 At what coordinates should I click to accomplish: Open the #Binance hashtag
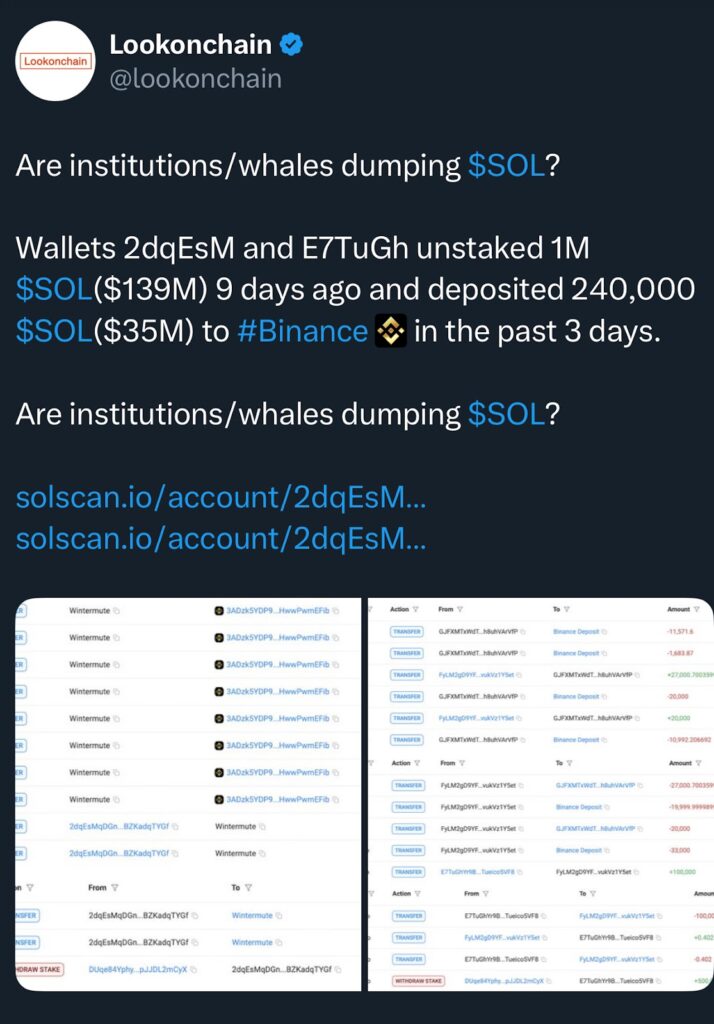pyautogui.click(x=302, y=331)
